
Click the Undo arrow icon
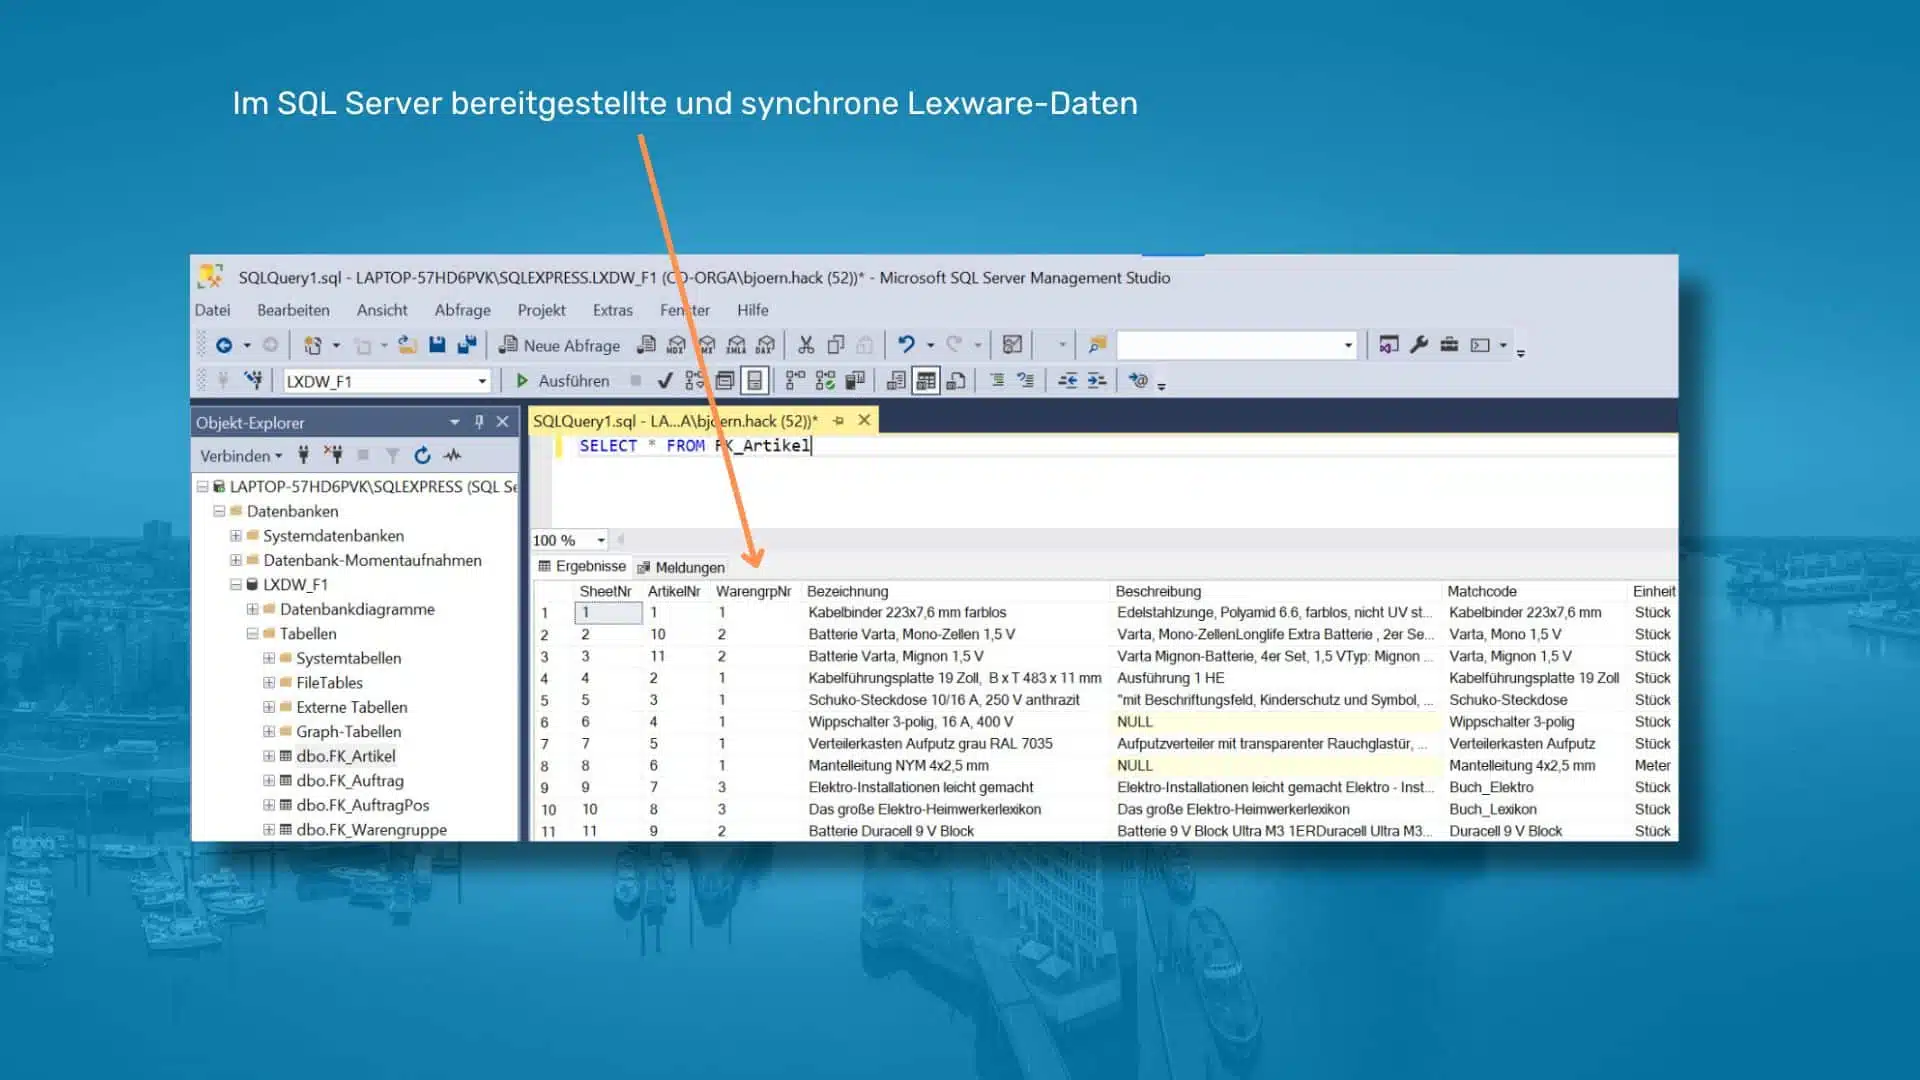906,345
